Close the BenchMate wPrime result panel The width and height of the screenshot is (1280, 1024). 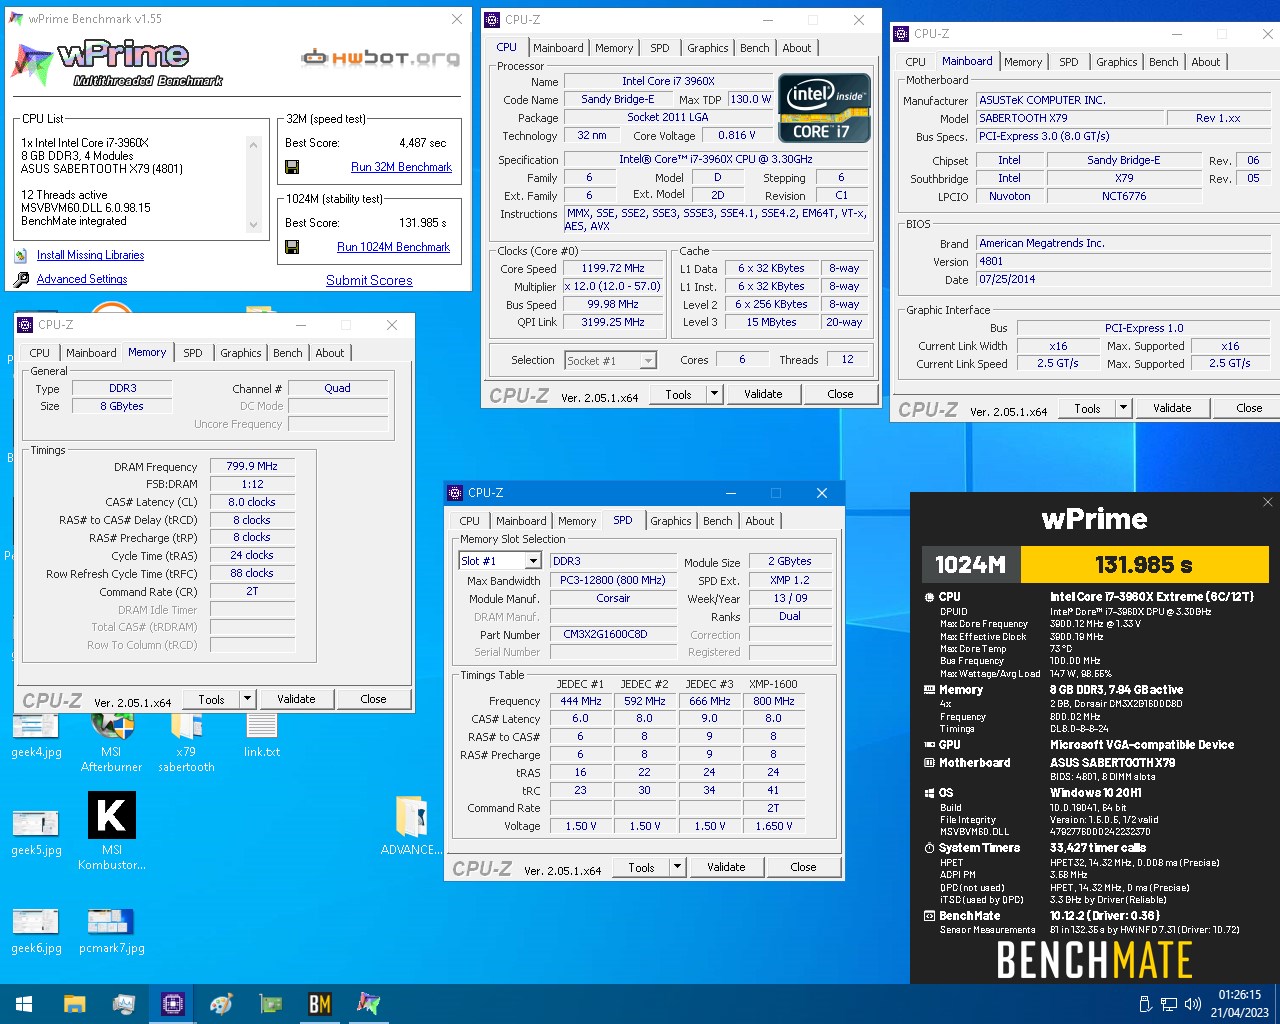click(1267, 502)
